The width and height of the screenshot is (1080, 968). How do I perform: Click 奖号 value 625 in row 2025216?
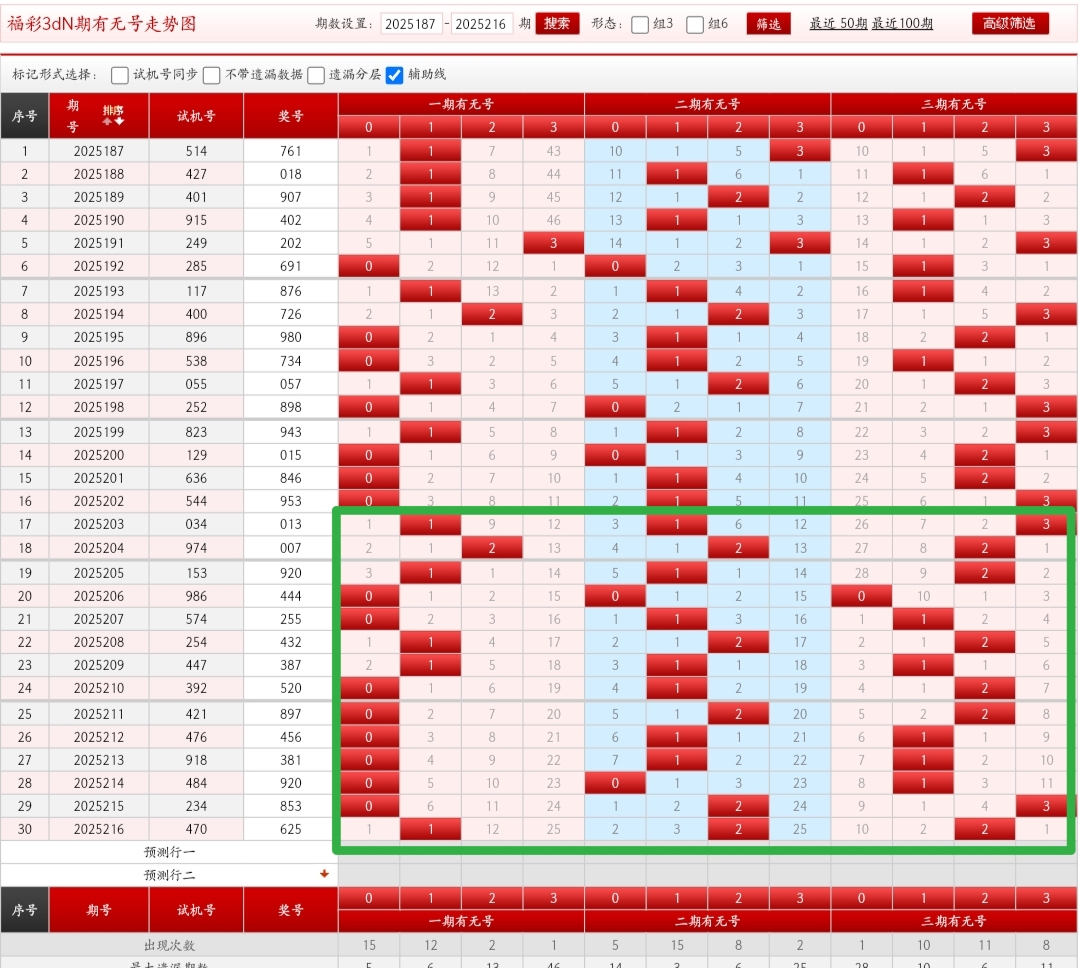[291, 830]
